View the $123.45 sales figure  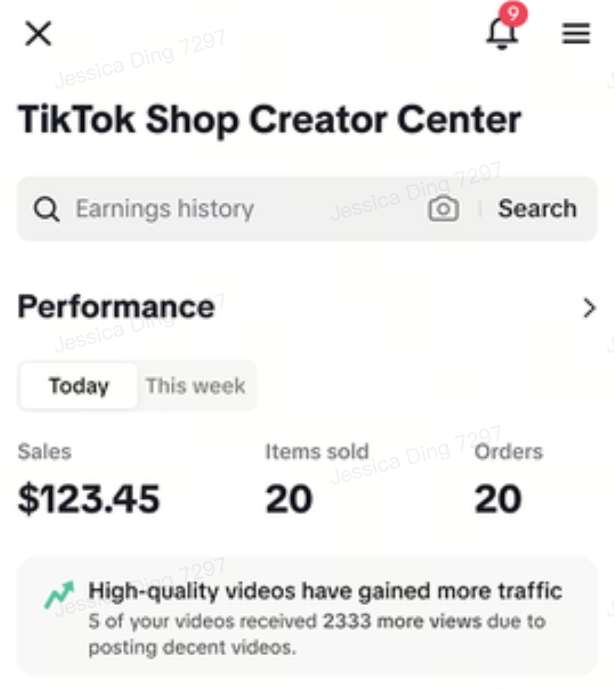point(89,498)
